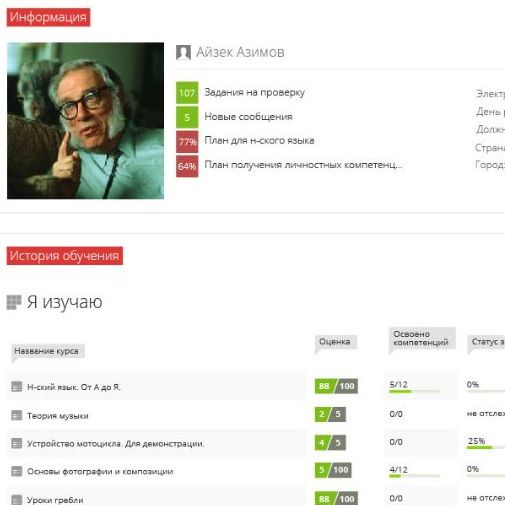Click the grid icon next to Я изучаю
Screen dimensions: 505x505
tap(14, 302)
